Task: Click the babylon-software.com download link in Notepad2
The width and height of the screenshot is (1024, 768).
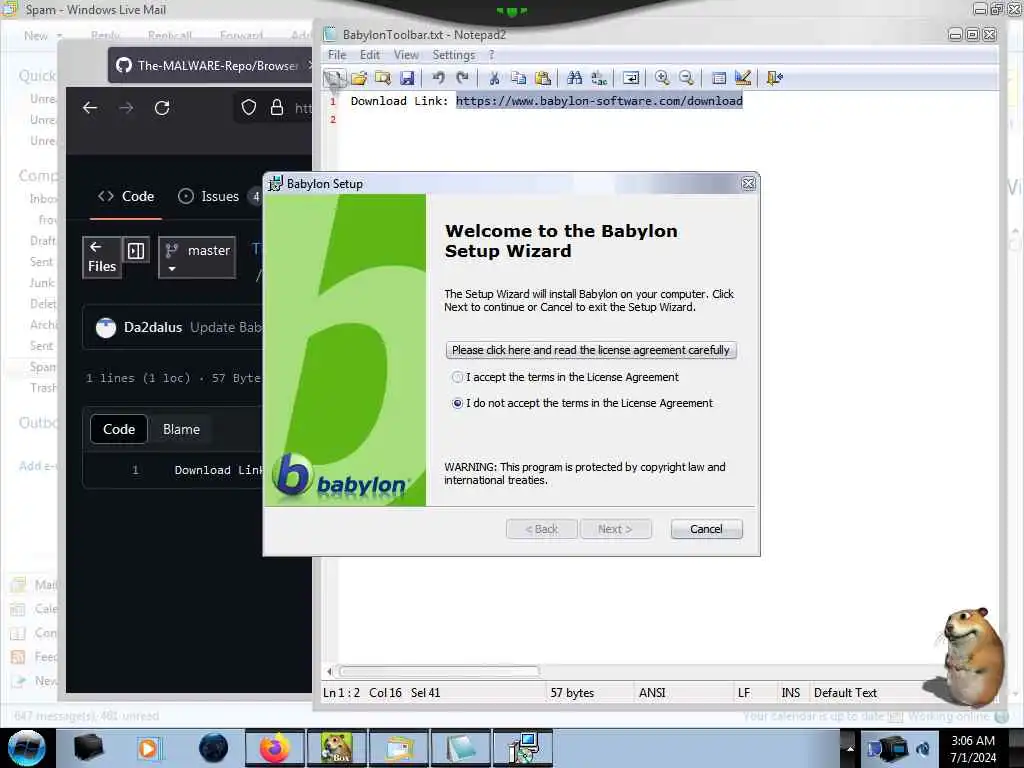Action: 599,101
